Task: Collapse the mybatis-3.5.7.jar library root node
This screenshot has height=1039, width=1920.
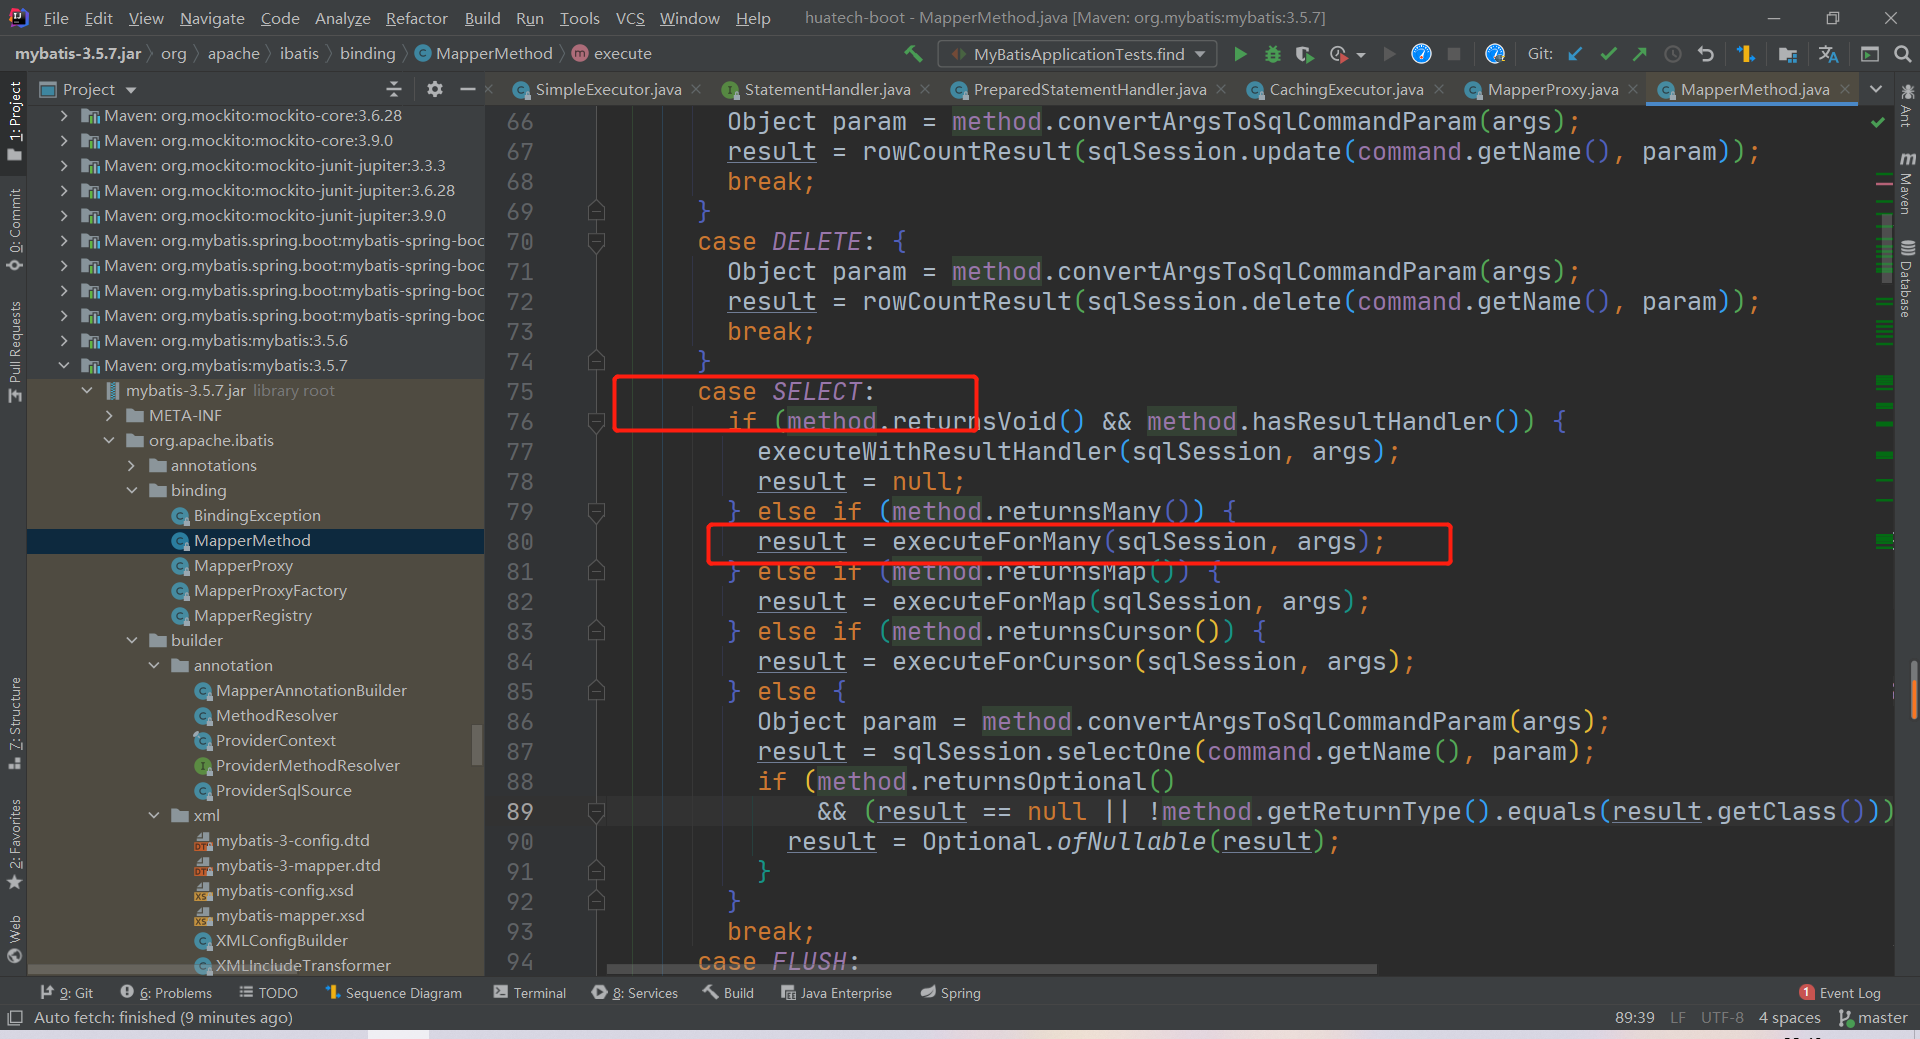Action: (87, 390)
